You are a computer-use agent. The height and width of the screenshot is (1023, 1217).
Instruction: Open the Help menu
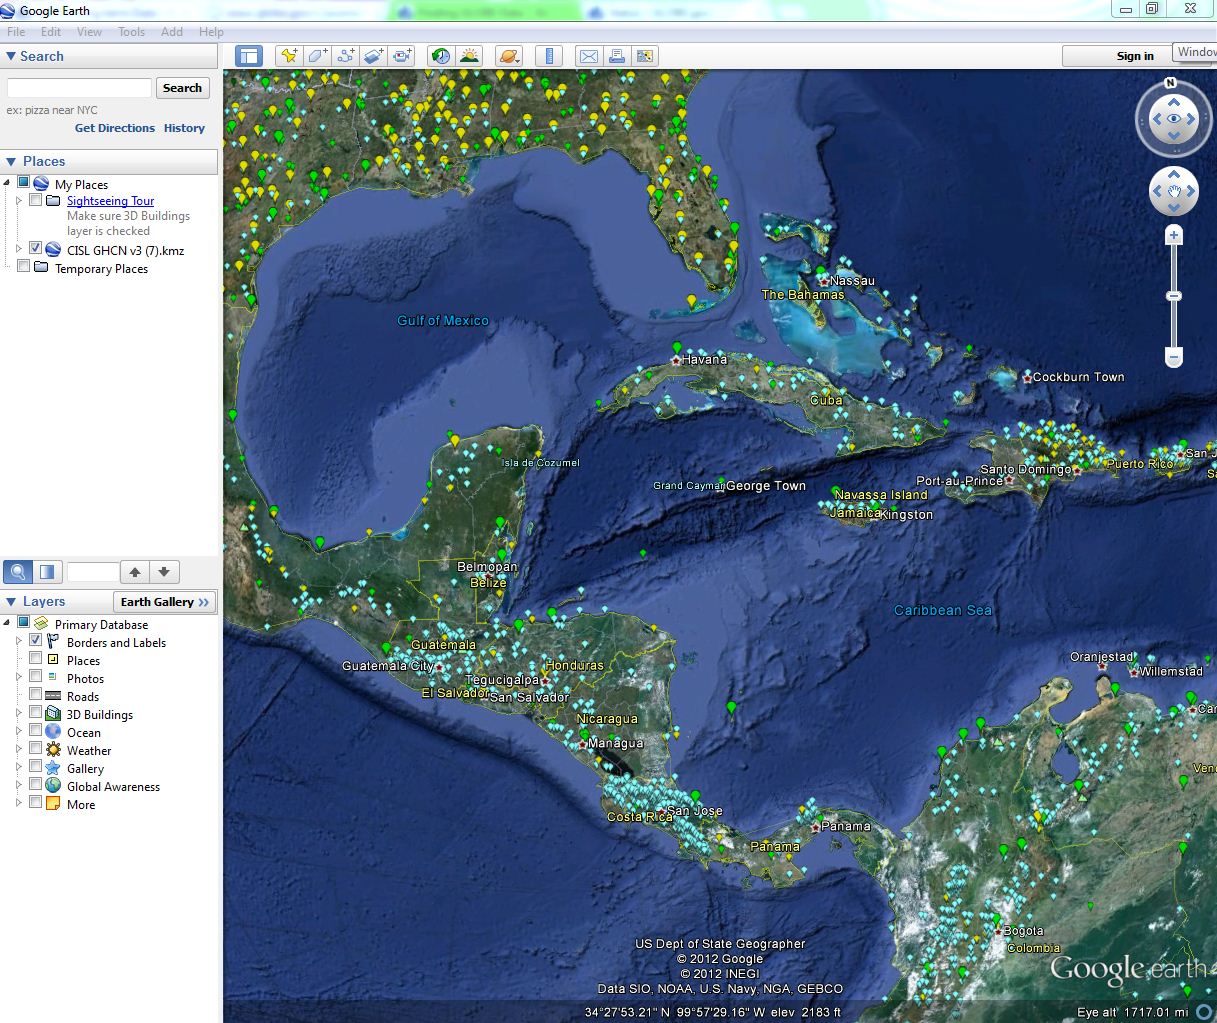(x=211, y=32)
